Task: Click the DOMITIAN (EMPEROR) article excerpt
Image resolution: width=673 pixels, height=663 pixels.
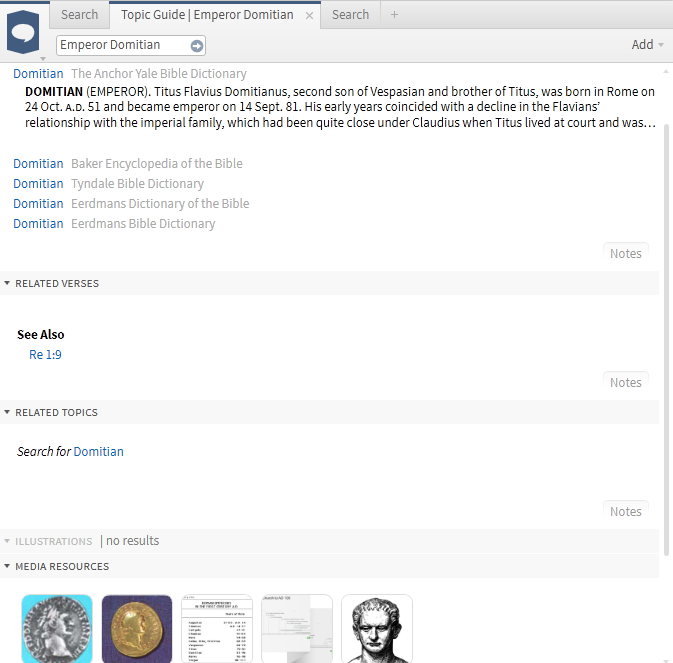Action: (340, 107)
